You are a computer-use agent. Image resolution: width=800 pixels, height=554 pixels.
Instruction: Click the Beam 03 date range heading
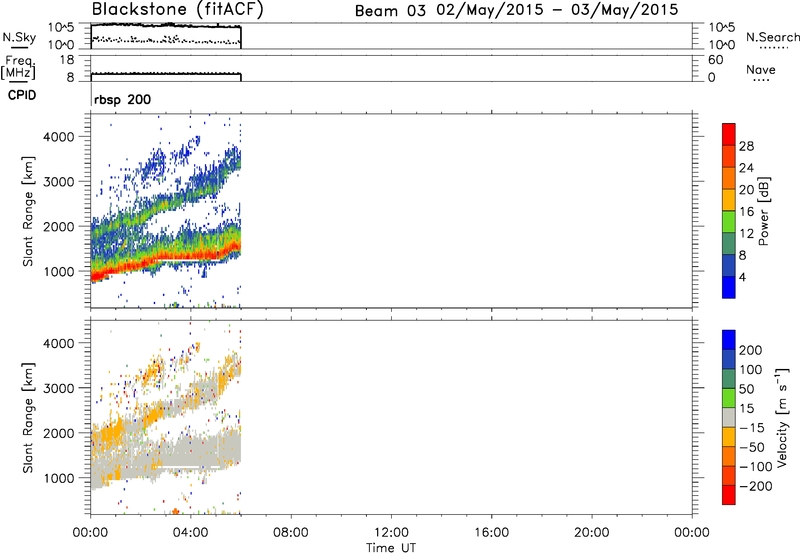[x=516, y=10]
